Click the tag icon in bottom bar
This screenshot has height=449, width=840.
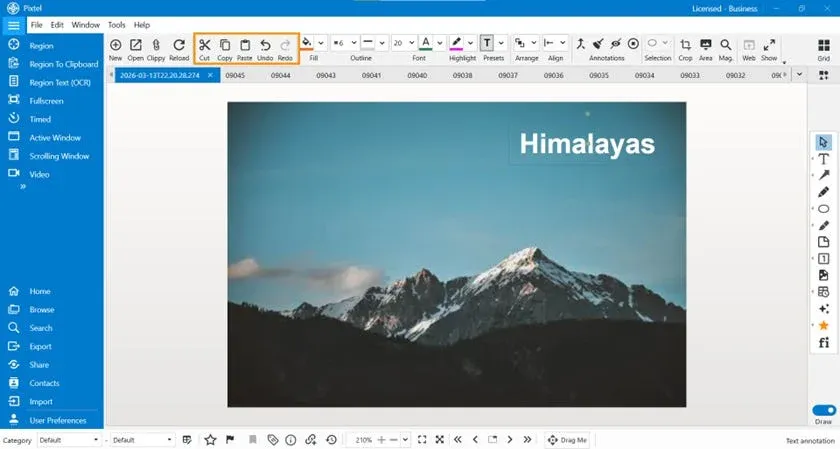273,440
